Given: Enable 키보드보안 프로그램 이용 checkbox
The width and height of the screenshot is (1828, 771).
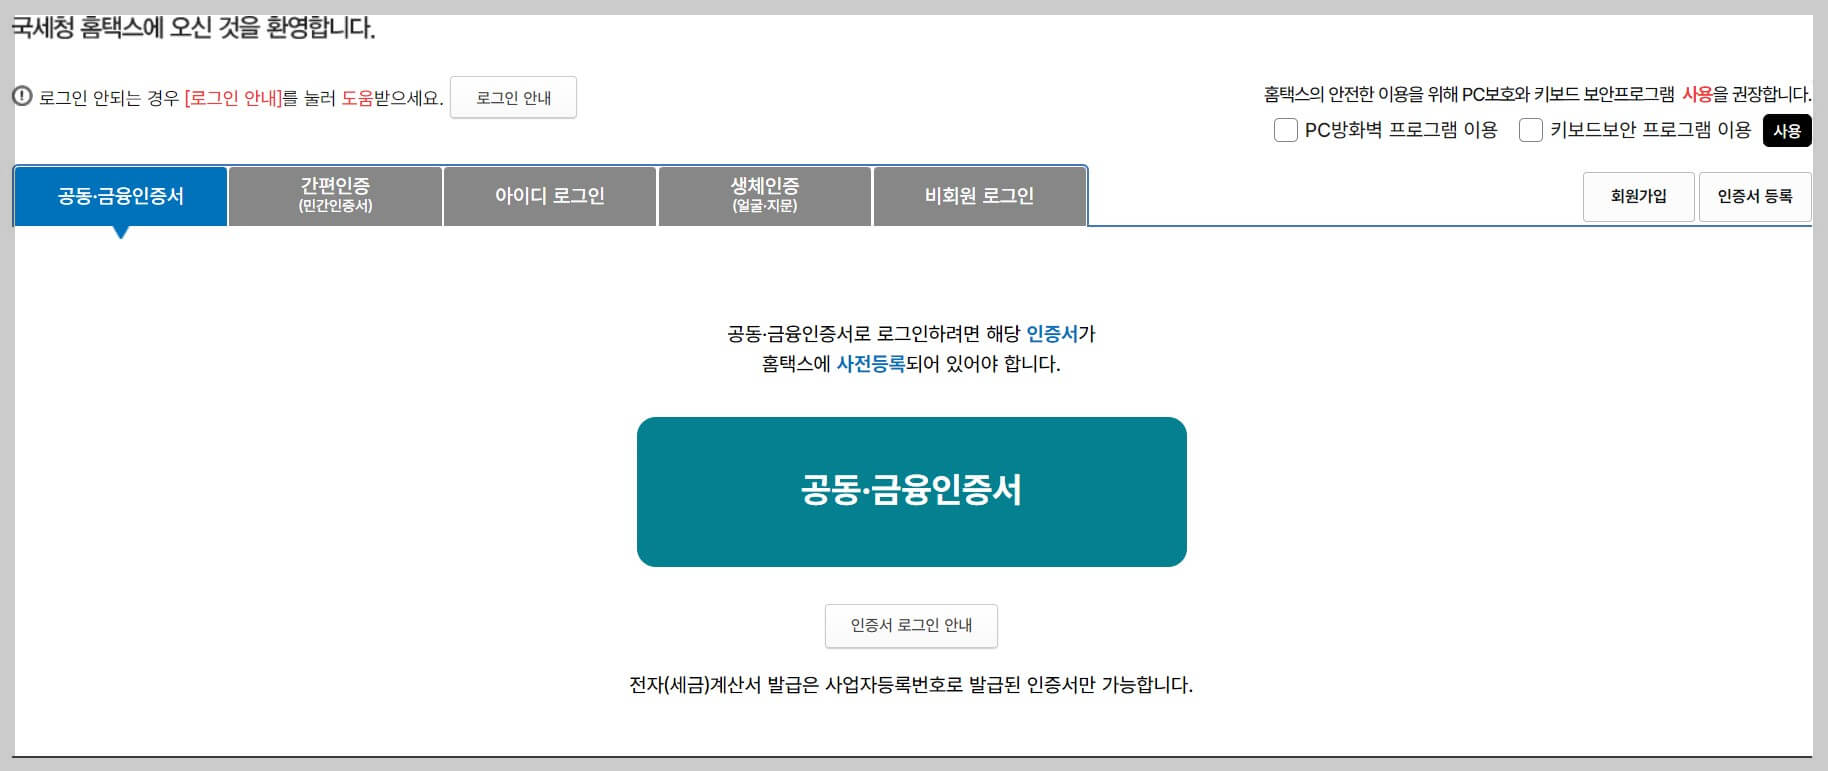Looking at the screenshot, I should point(1531,130).
